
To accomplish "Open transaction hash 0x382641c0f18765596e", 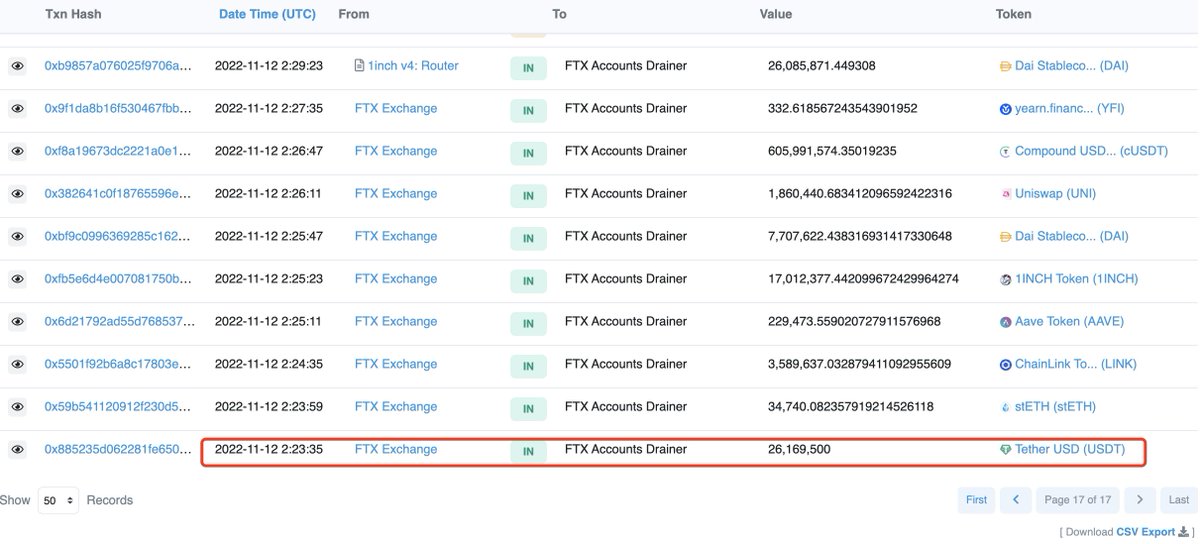I will point(117,193).
